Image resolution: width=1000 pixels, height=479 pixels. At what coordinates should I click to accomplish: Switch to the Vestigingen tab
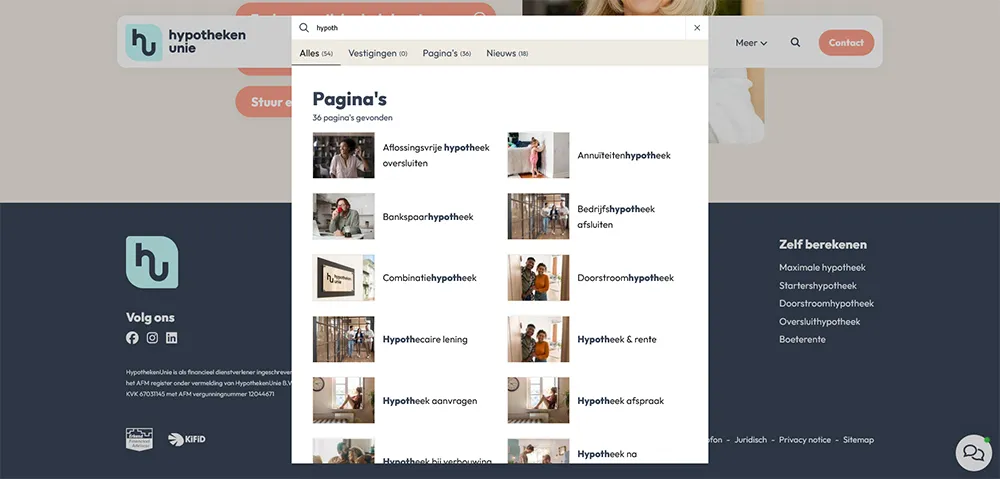tap(377, 53)
